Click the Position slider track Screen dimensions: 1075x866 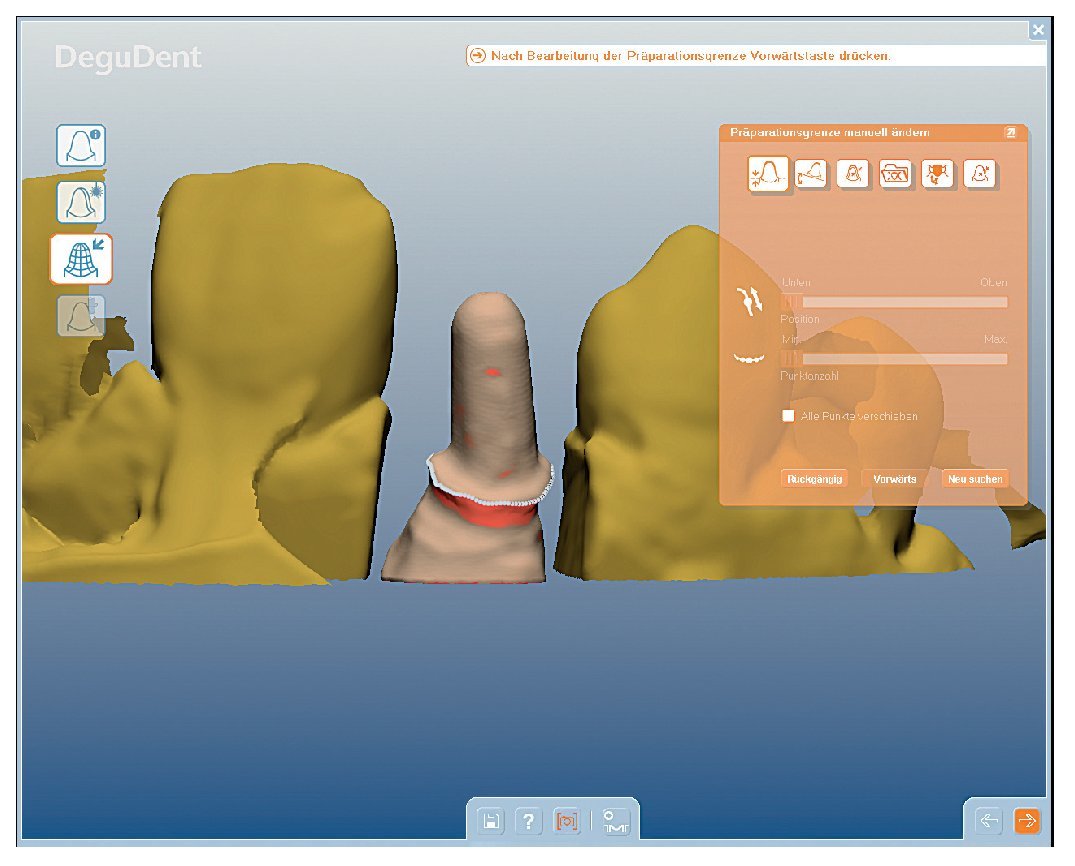894,302
